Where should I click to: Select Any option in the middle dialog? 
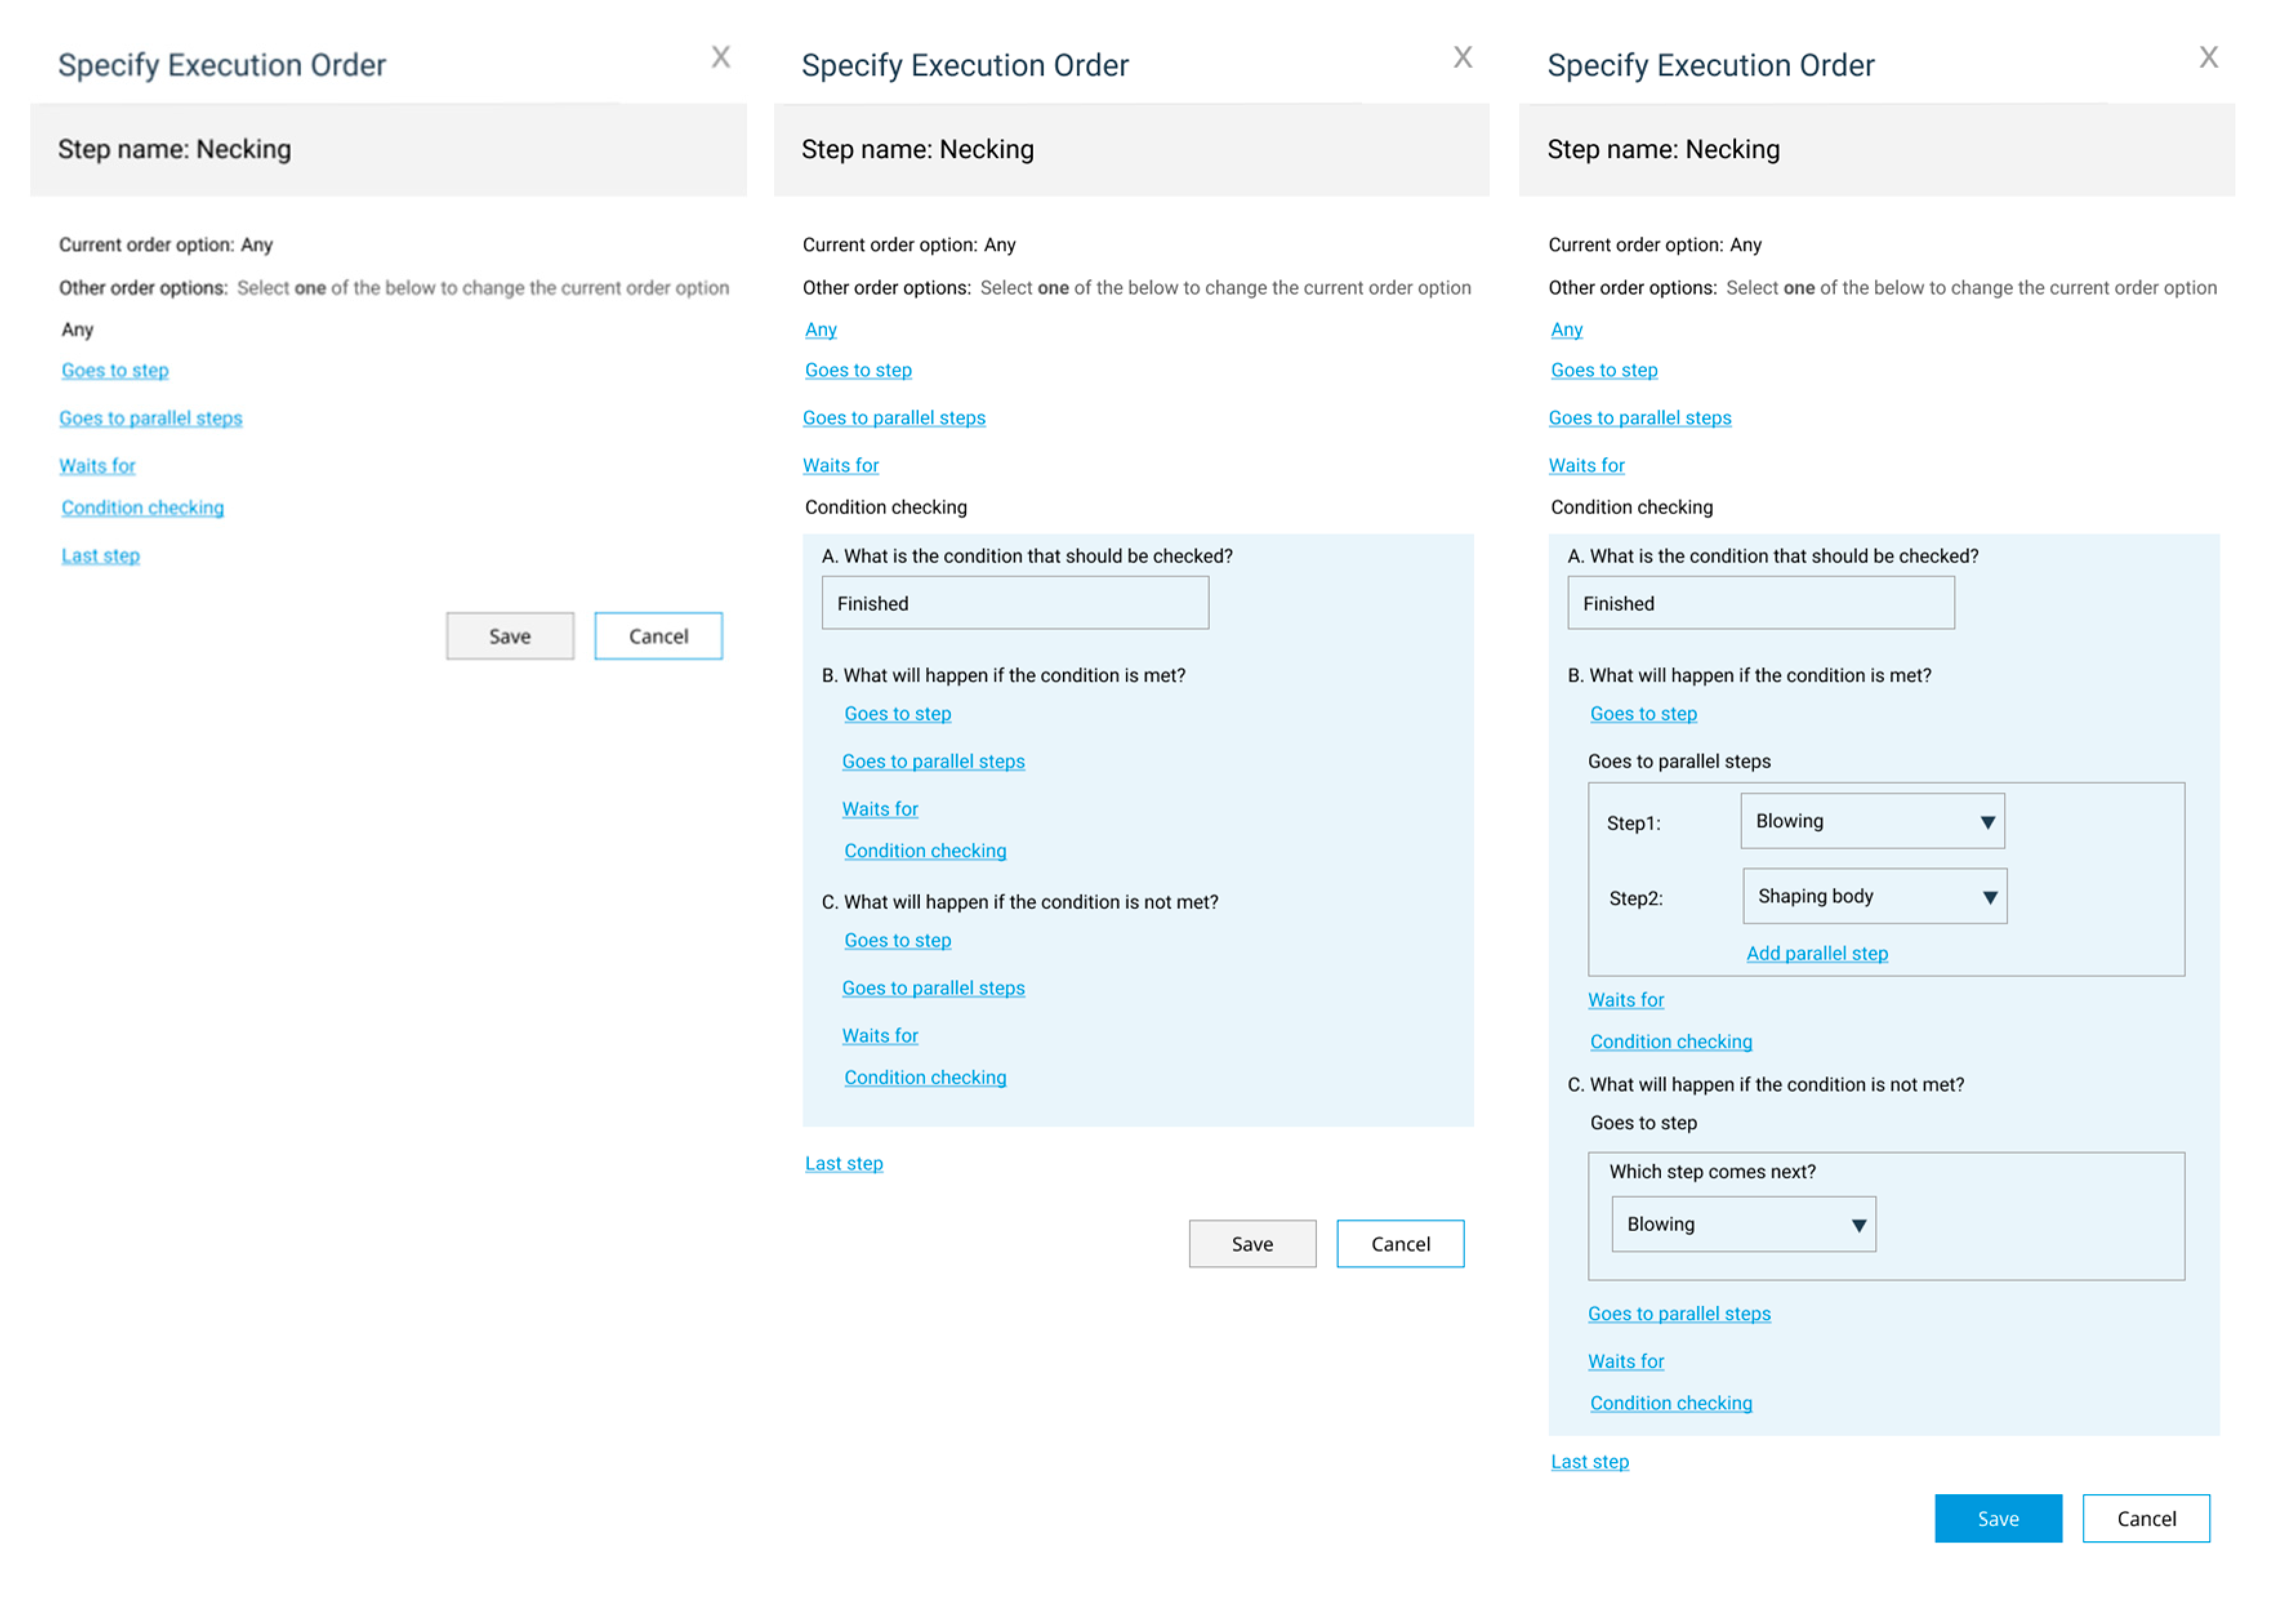(x=820, y=329)
